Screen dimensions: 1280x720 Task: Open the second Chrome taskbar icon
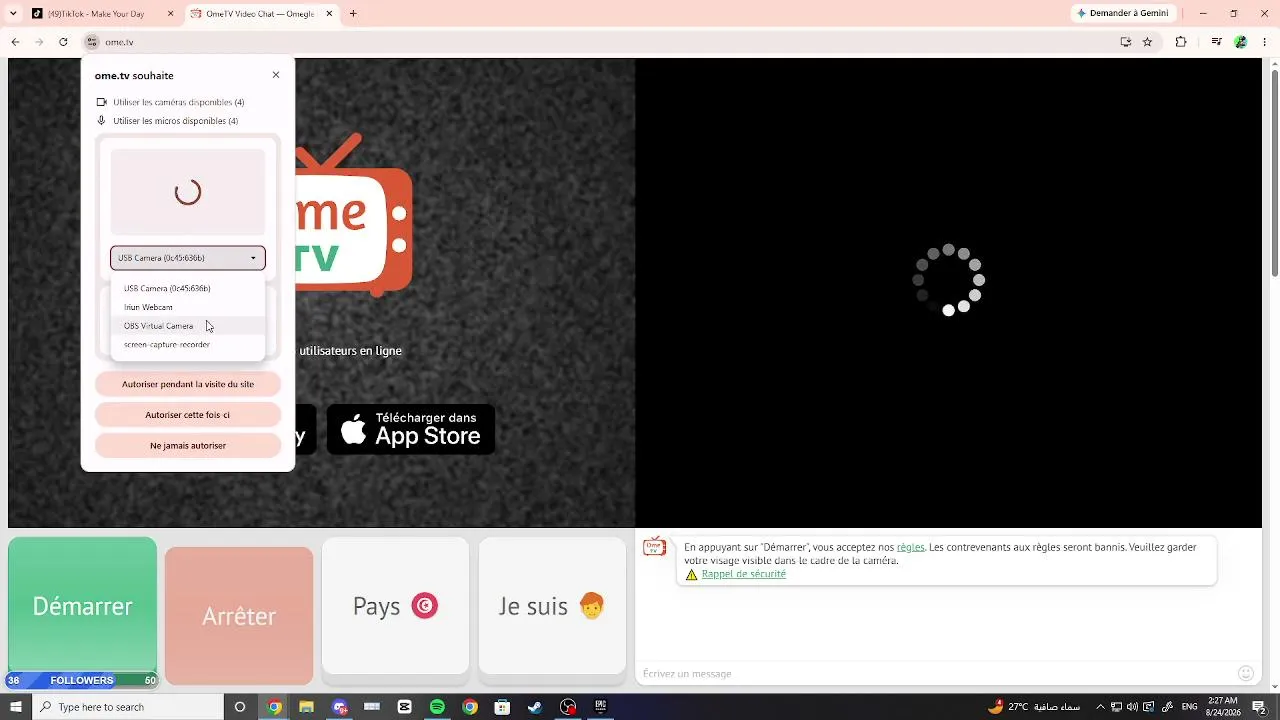coord(470,707)
